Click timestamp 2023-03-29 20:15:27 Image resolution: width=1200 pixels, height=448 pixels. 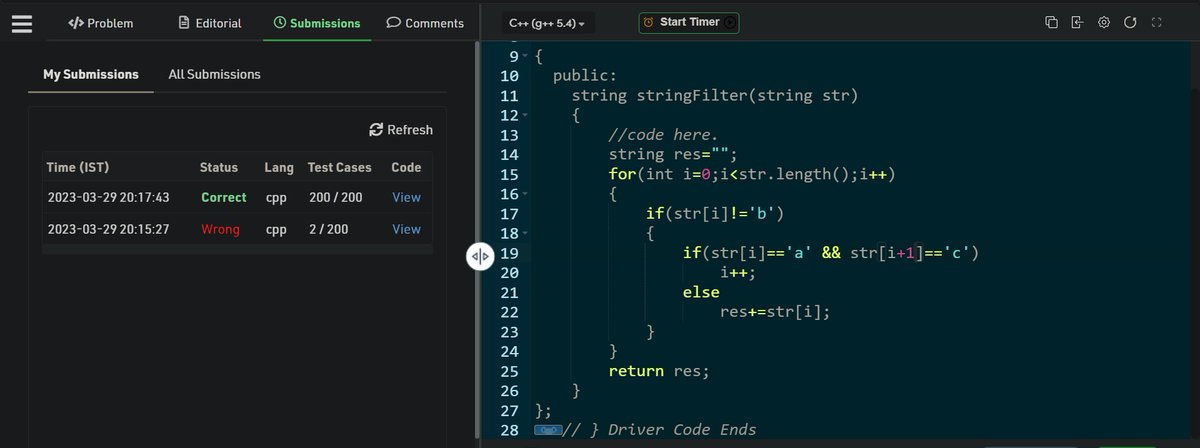[x=108, y=229]
